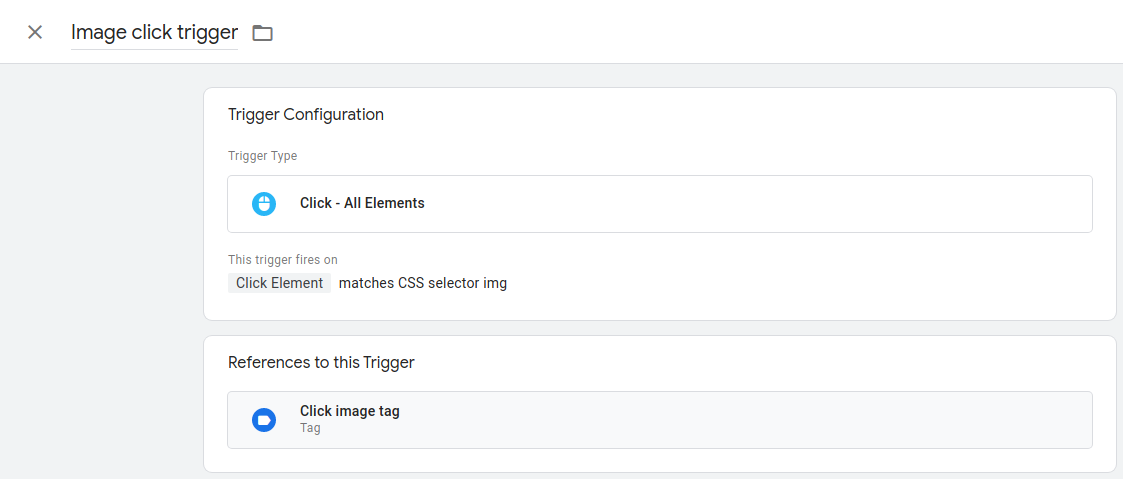The width and height of the screenshot is (1123, 479).
Task: Click the "Click Element" variable chip
Action: [279, 283]
